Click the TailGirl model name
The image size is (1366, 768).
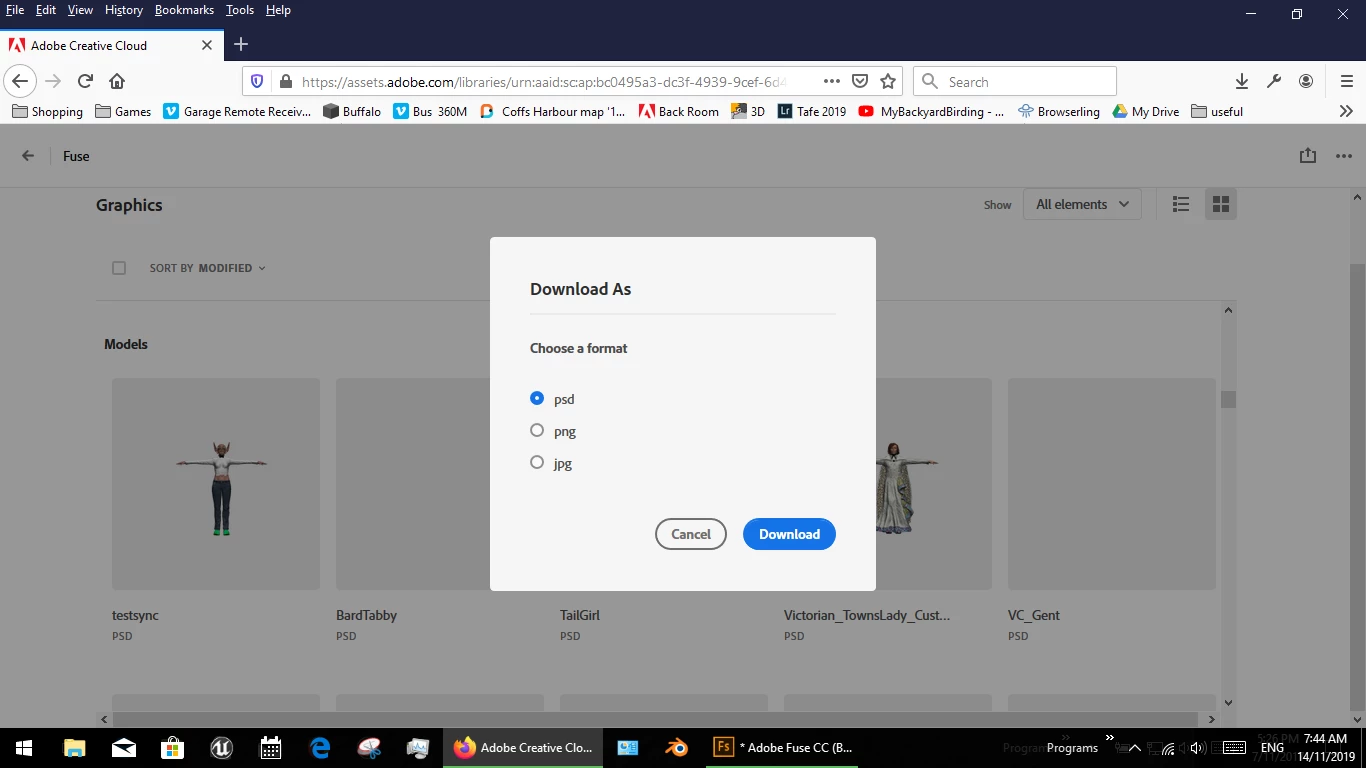pos(580,615)
